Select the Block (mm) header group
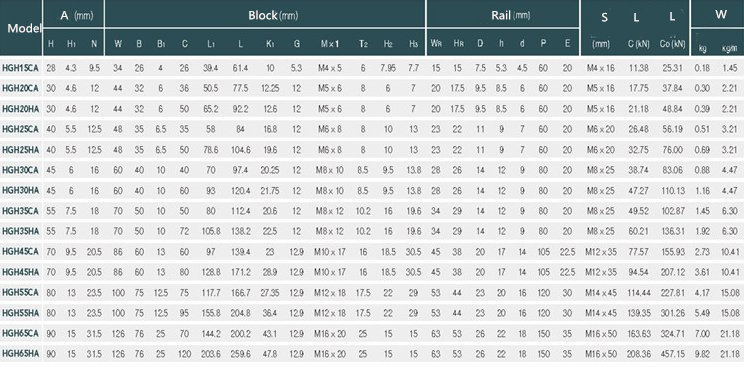Screen dimensions: 744x367 click(273, 15)
